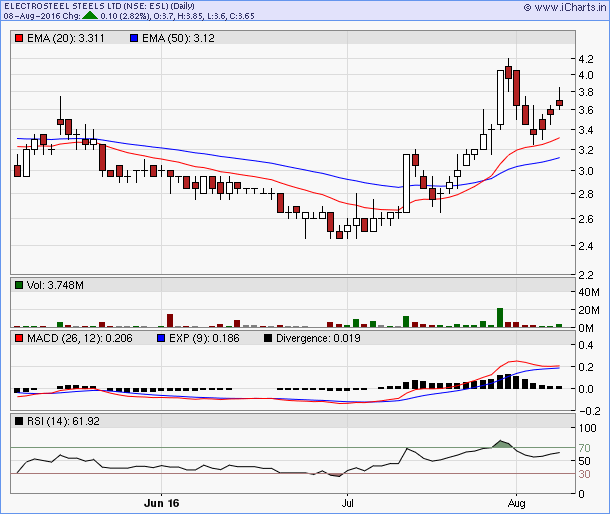Click the 2.6 price axis label
Viewport: 610px width, 514px height.
click(x=586, y=219)
